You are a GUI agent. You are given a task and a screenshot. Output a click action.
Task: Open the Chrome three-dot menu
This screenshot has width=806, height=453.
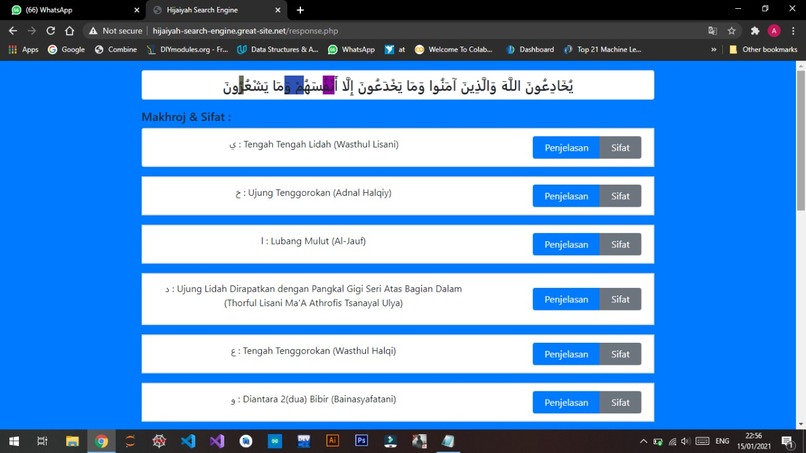(x=793, y=31)
